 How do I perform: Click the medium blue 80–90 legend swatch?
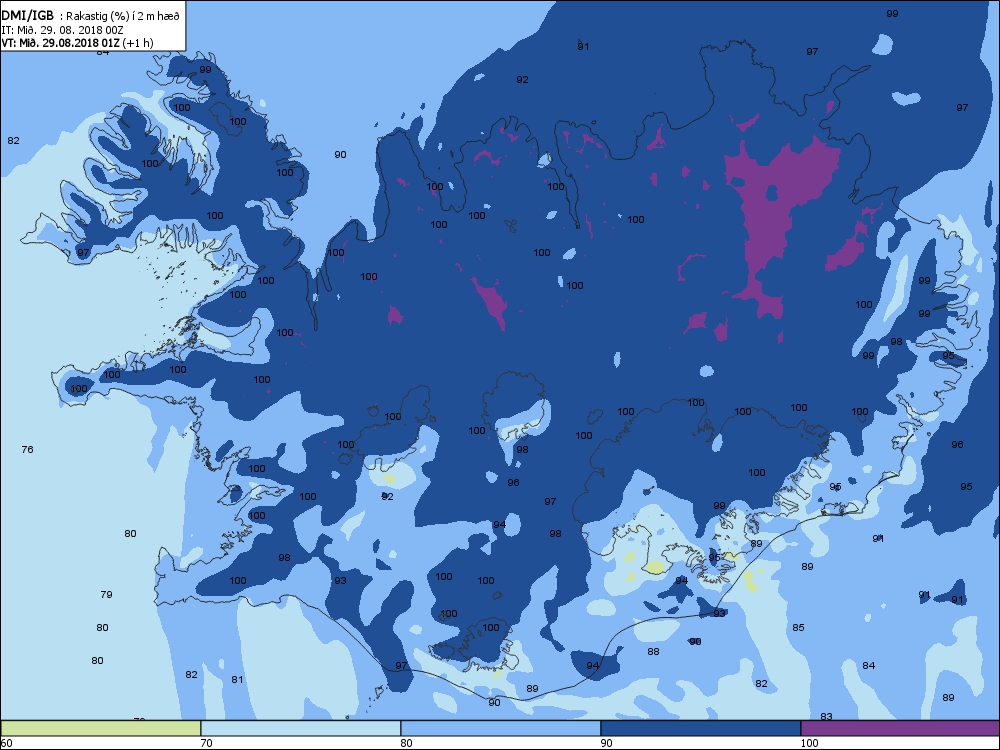click(x=501, y=728)
